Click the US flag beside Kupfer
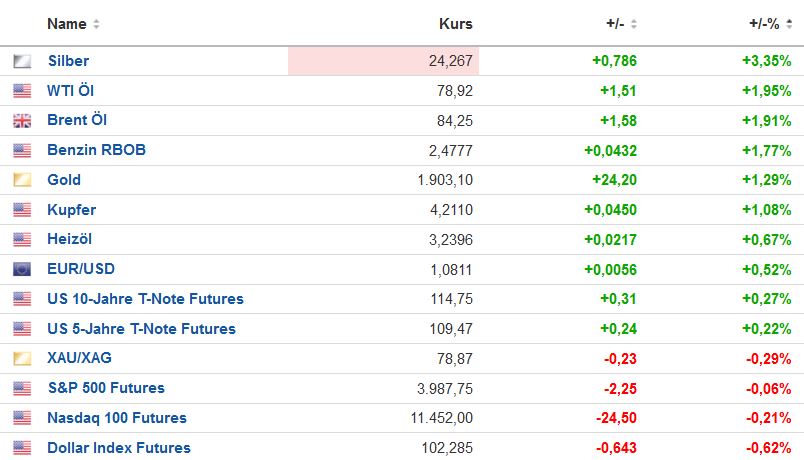The width and height of the screenshot is (804, 460). (x=22, y=210)
